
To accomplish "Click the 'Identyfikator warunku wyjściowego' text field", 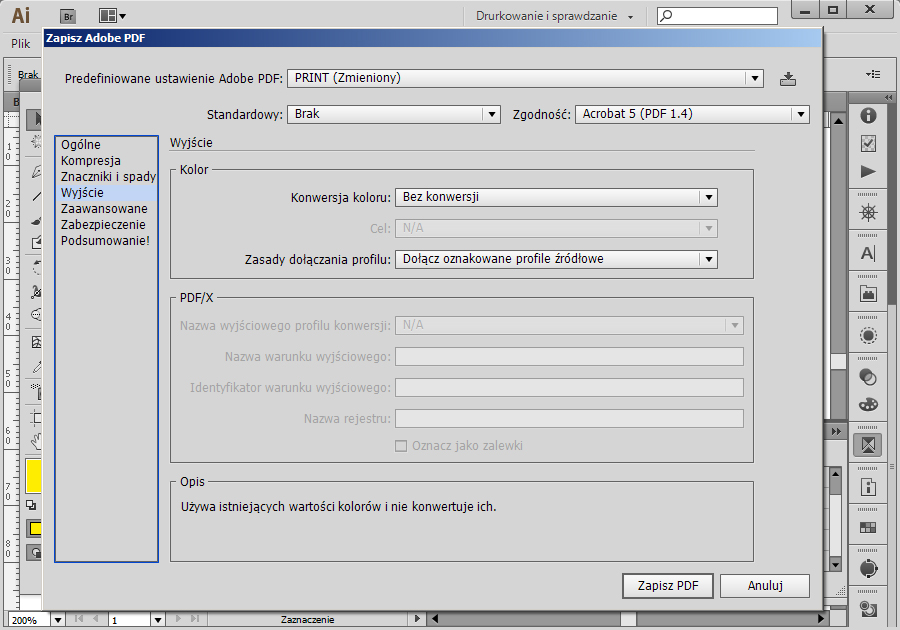I will [x=569, y=388].
